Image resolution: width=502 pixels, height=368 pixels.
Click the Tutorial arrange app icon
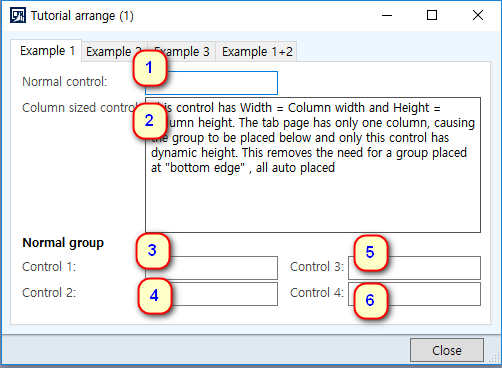point(18,15)
